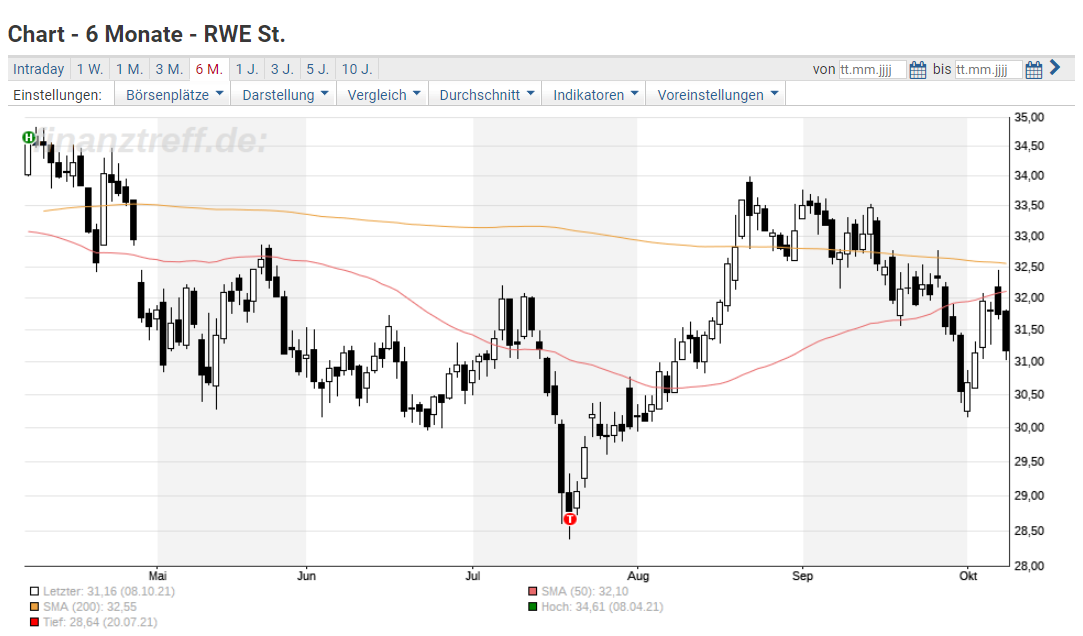
Task: Click the 35,00 price axis label
Action: click(1029, 117)
